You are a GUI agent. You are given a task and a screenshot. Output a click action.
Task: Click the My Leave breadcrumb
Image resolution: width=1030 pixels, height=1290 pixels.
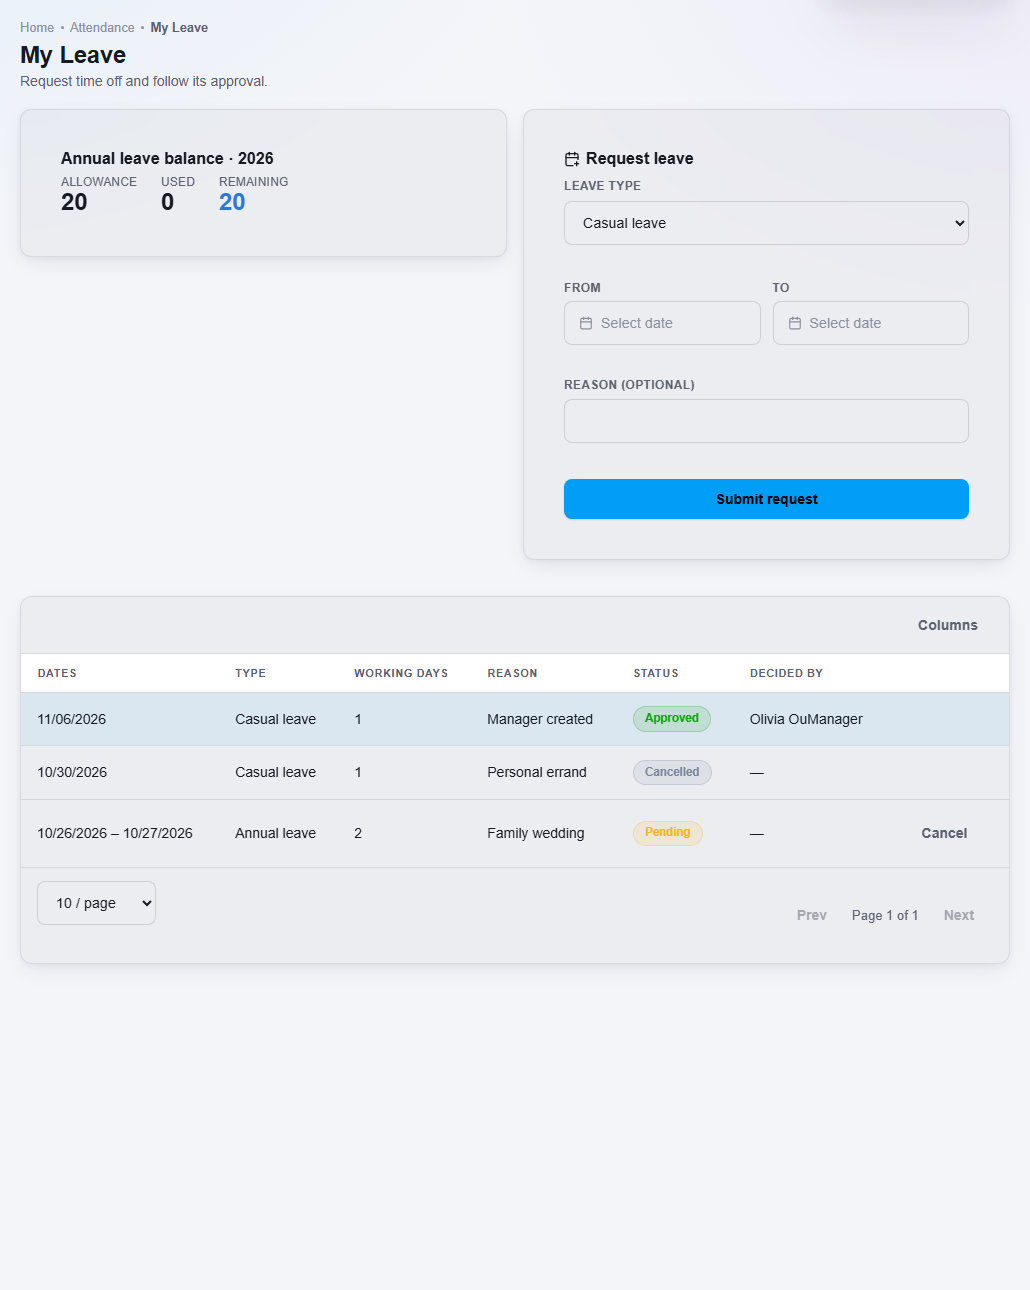(x=179, y=28)
